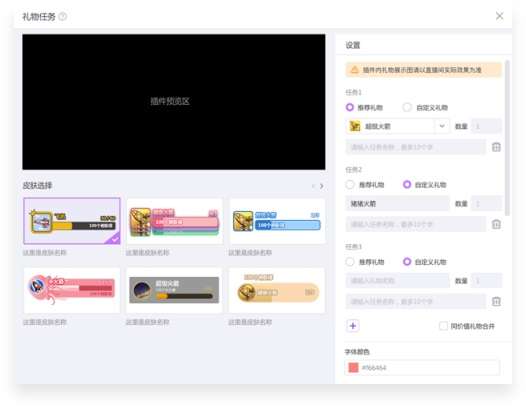Close the 礼物任务 dialog
This screenshot has height=408, width=526.
499,16
